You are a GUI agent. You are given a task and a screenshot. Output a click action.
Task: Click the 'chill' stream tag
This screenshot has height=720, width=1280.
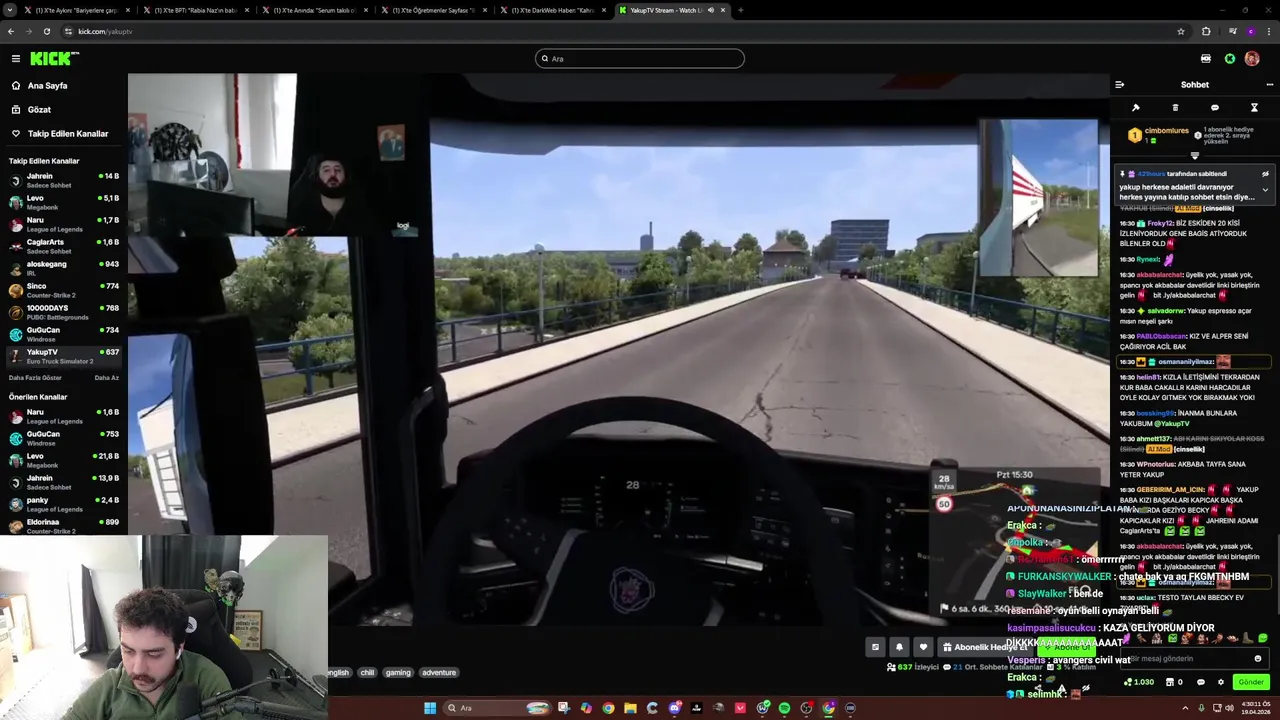tap(367, 673)
